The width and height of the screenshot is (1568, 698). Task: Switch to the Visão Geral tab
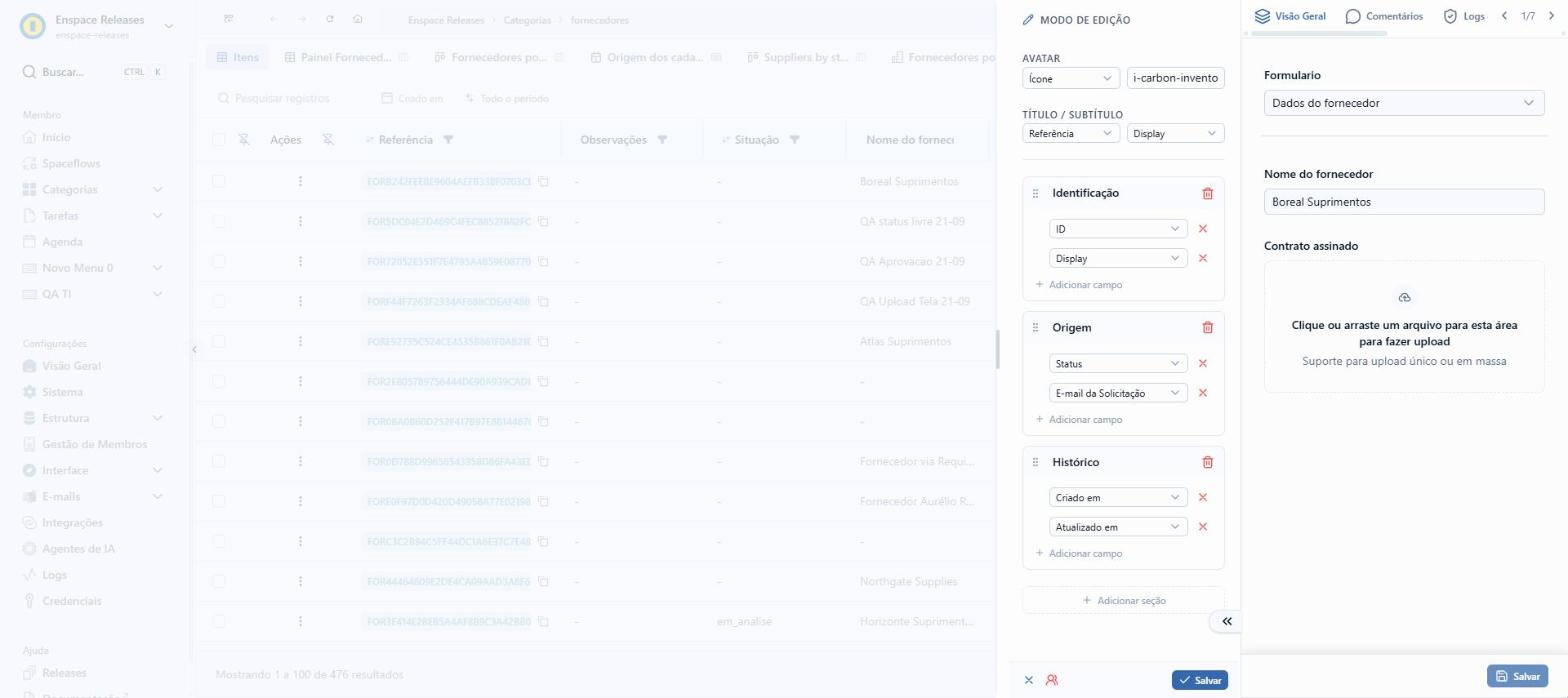[x=1290, y=16]
